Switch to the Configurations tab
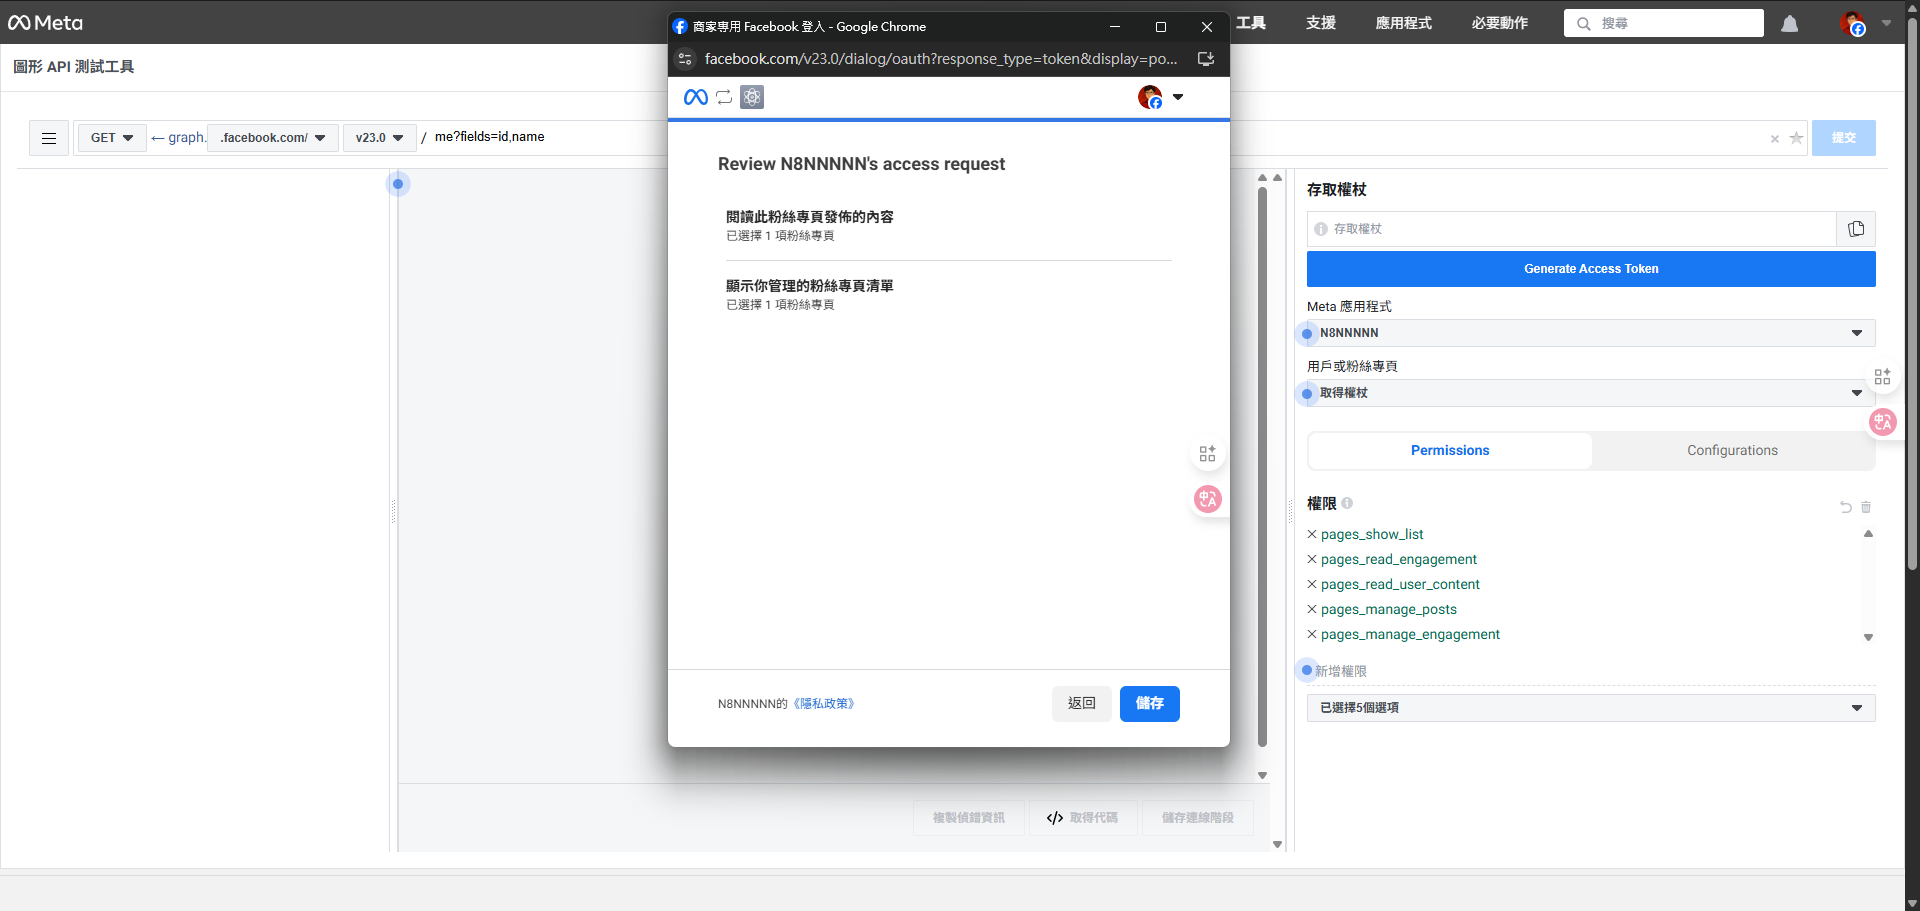Image resolution: width=1920 pixels, height=911 pixels. (1732, 450)
